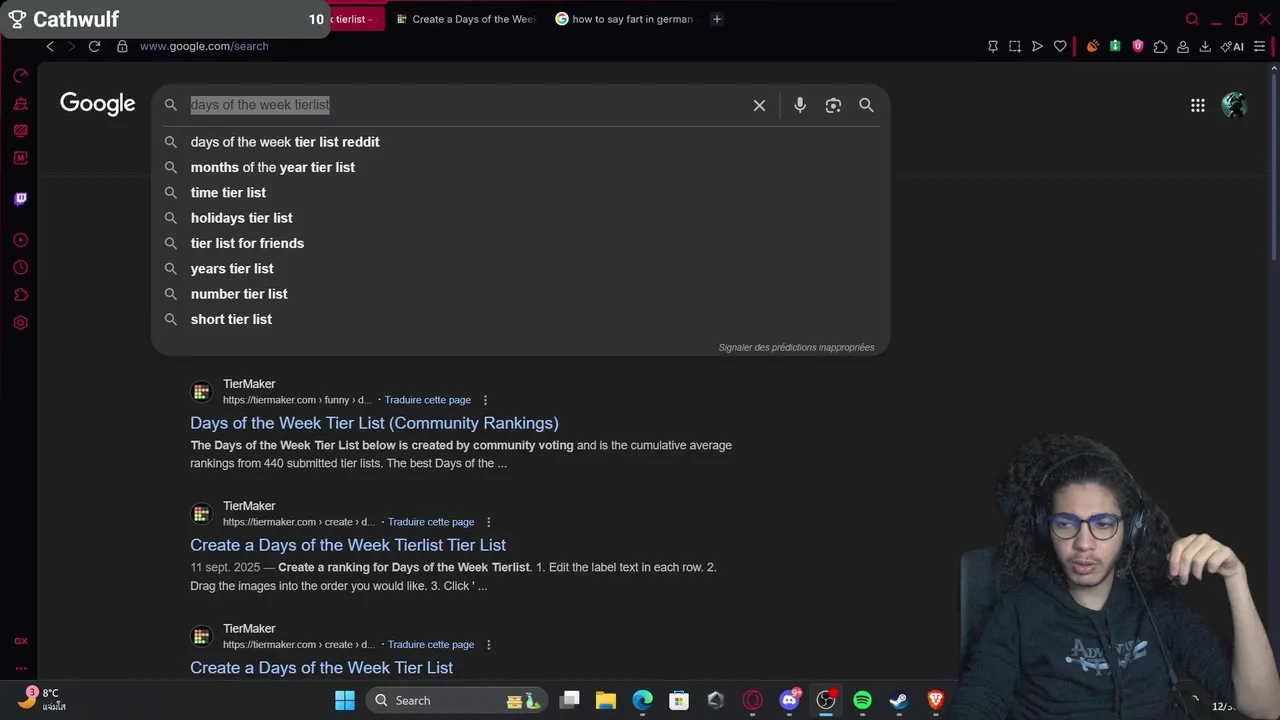Pin page with pinboard icon in address bar
Image resolution: width=1280 pixels, height=720 pixels.
pos(993,46)
